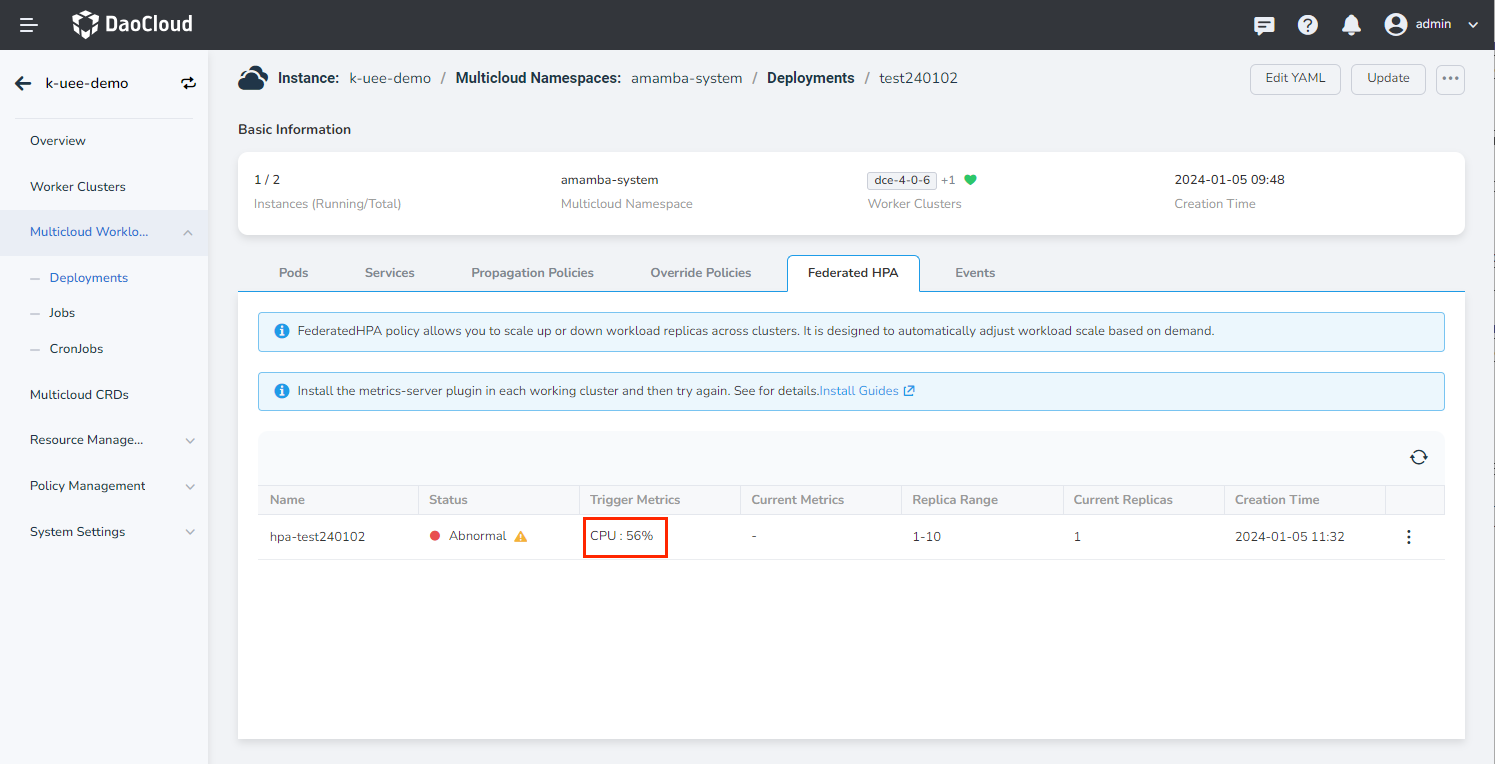Open the more options ellipsis button

point(1450,79)
